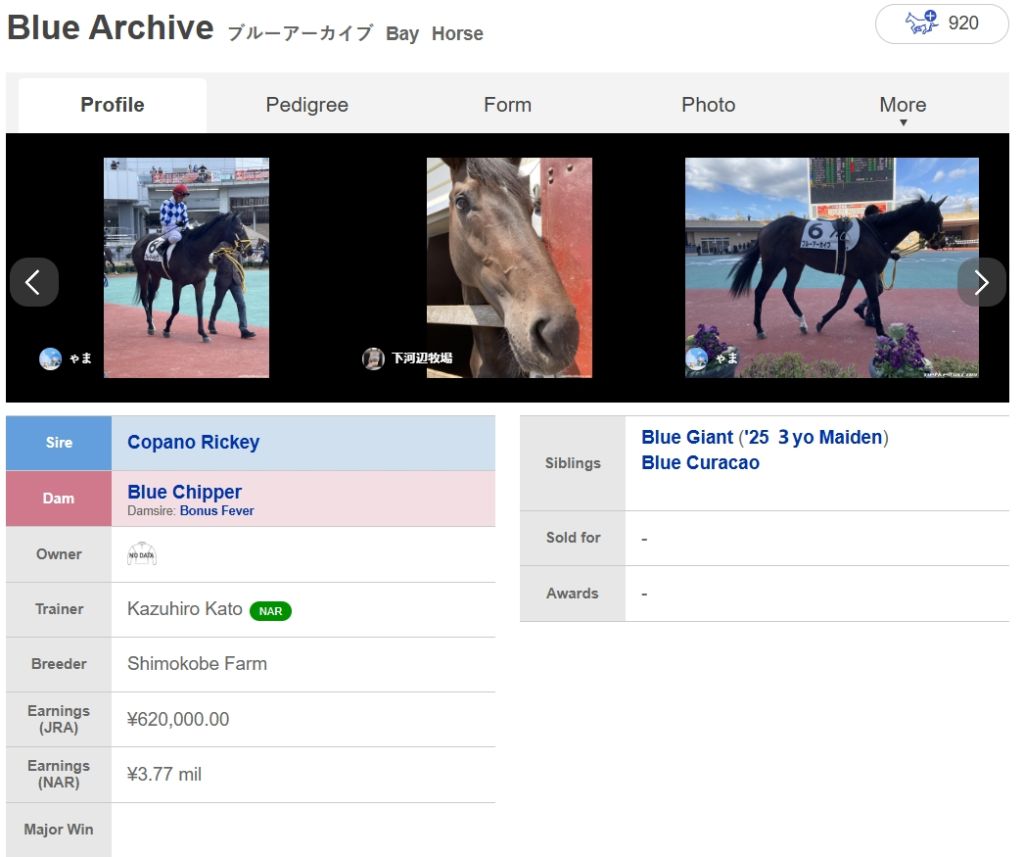Select trainer name Kazuhiro Kato

point(185,609)
